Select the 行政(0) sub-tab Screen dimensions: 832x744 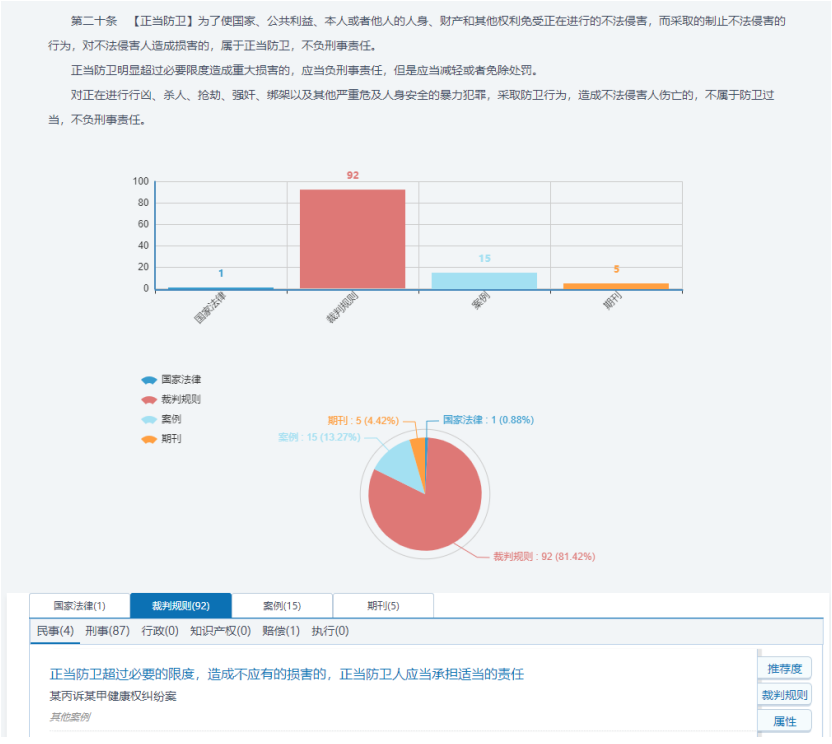[x=160, y=631]
